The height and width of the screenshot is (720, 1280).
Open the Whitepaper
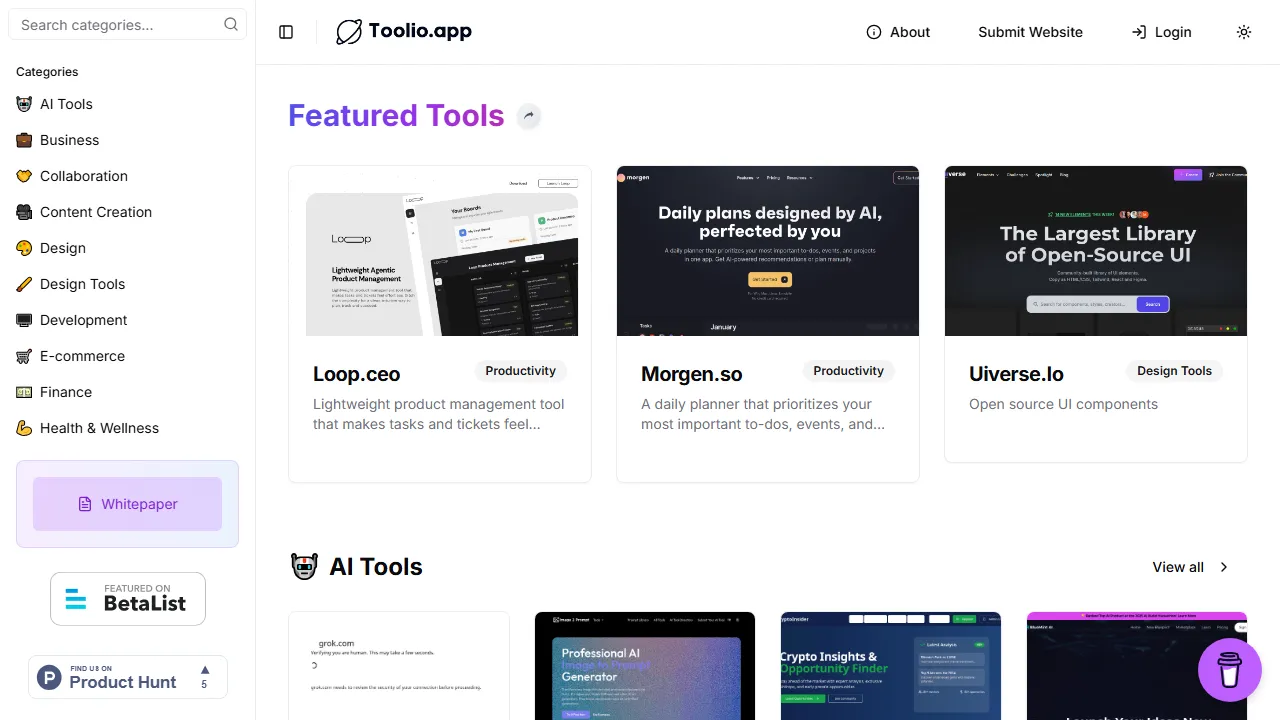point(127,504)
